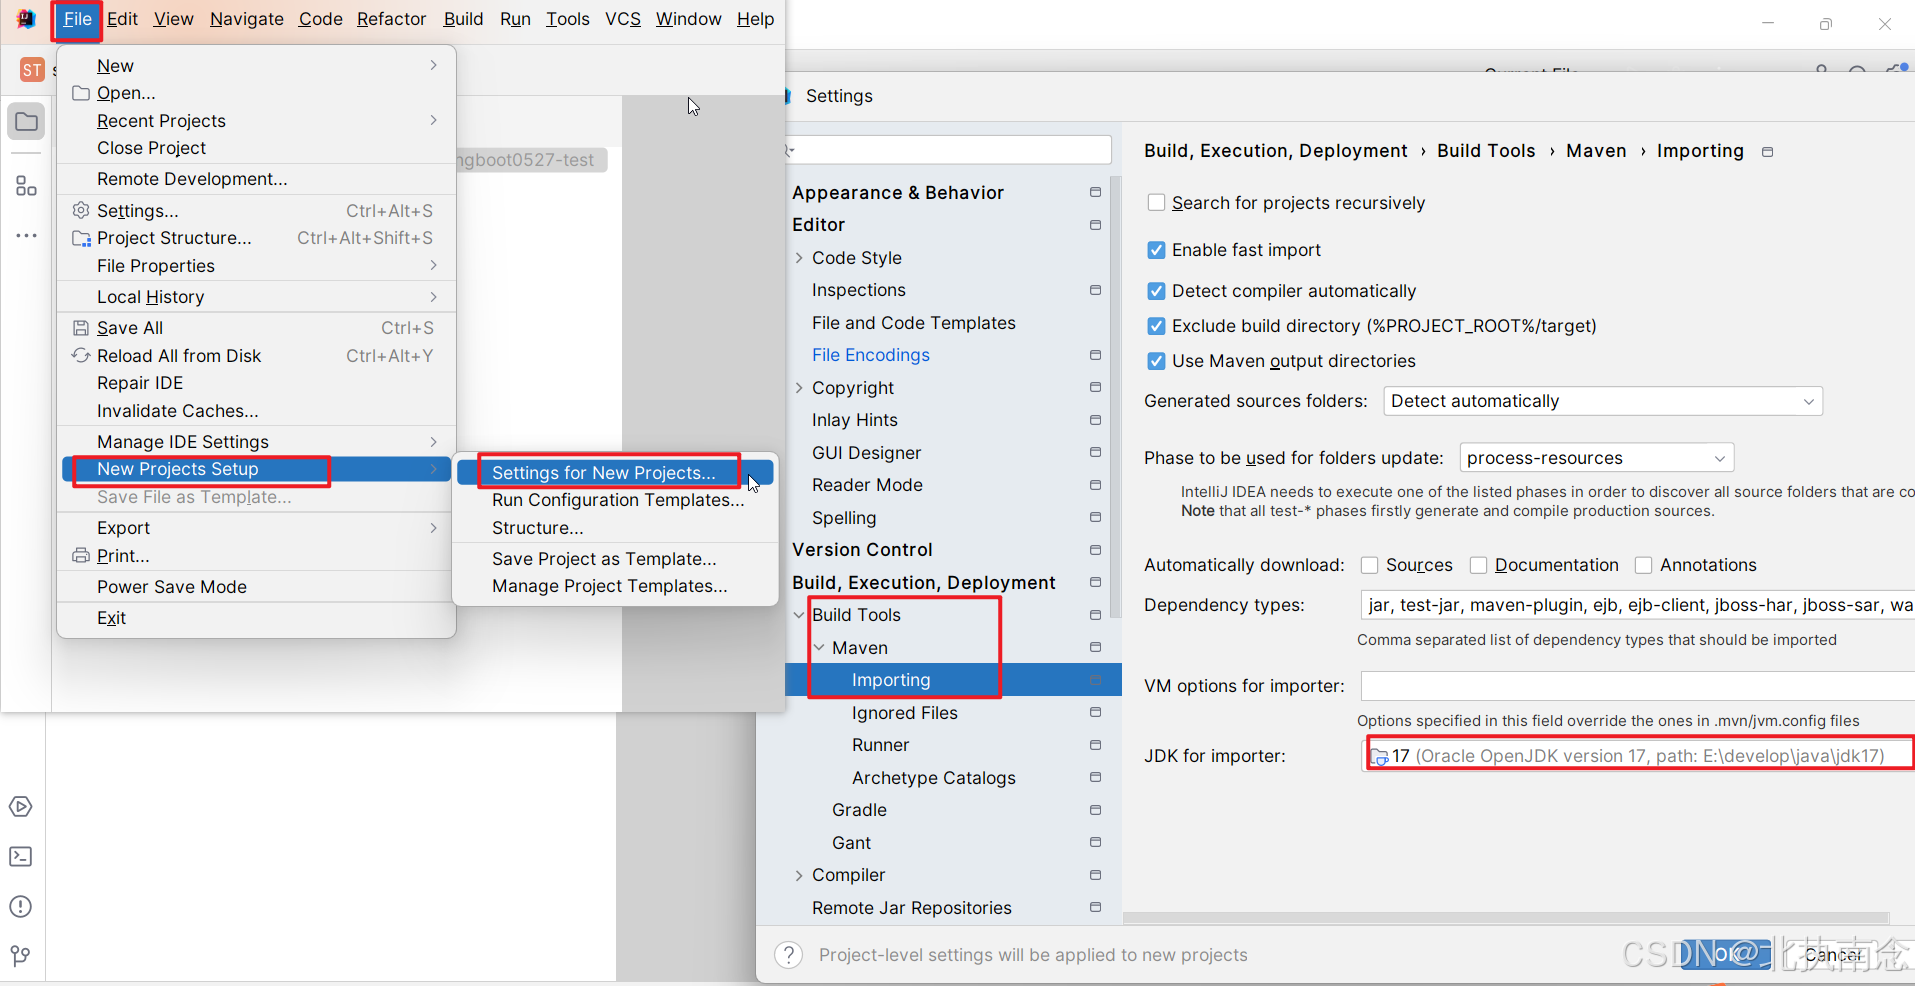The image size is (1915, 986).
Task: Click project-level icon beside Importing breadcrumb
Action: pyautogui.click(x=1767, y=152)
